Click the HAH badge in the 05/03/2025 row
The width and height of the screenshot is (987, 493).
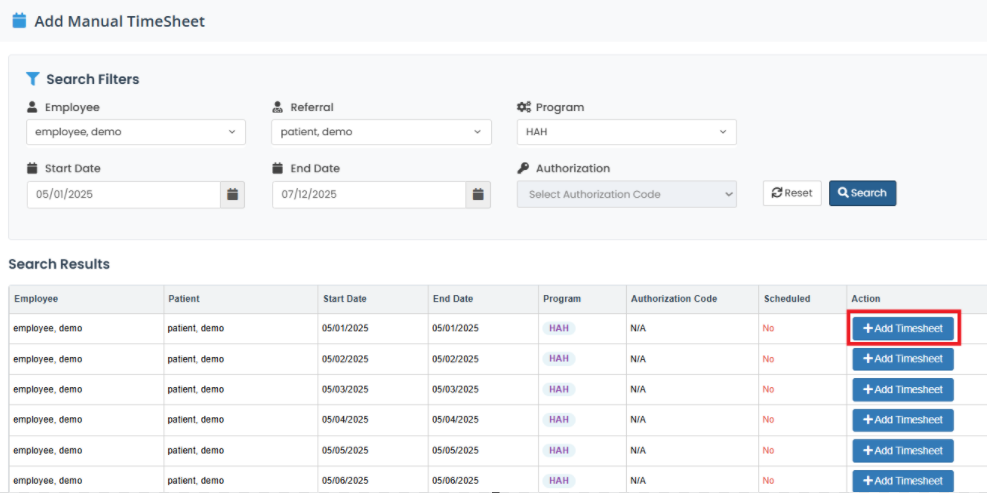tap(559, 390)
